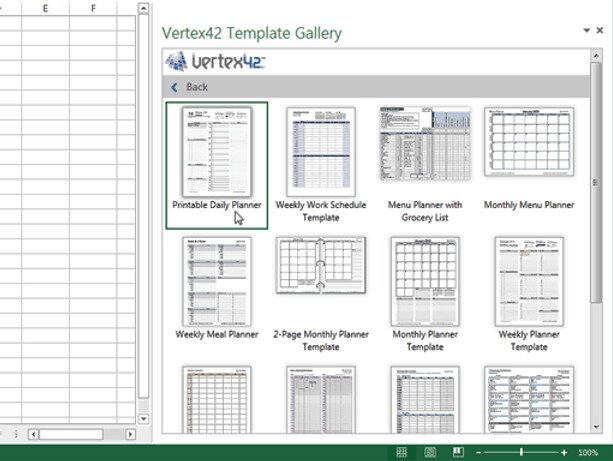613x461 pixels.
Task: Click the 100% zoom level indicator
Action: click(588, 453)
